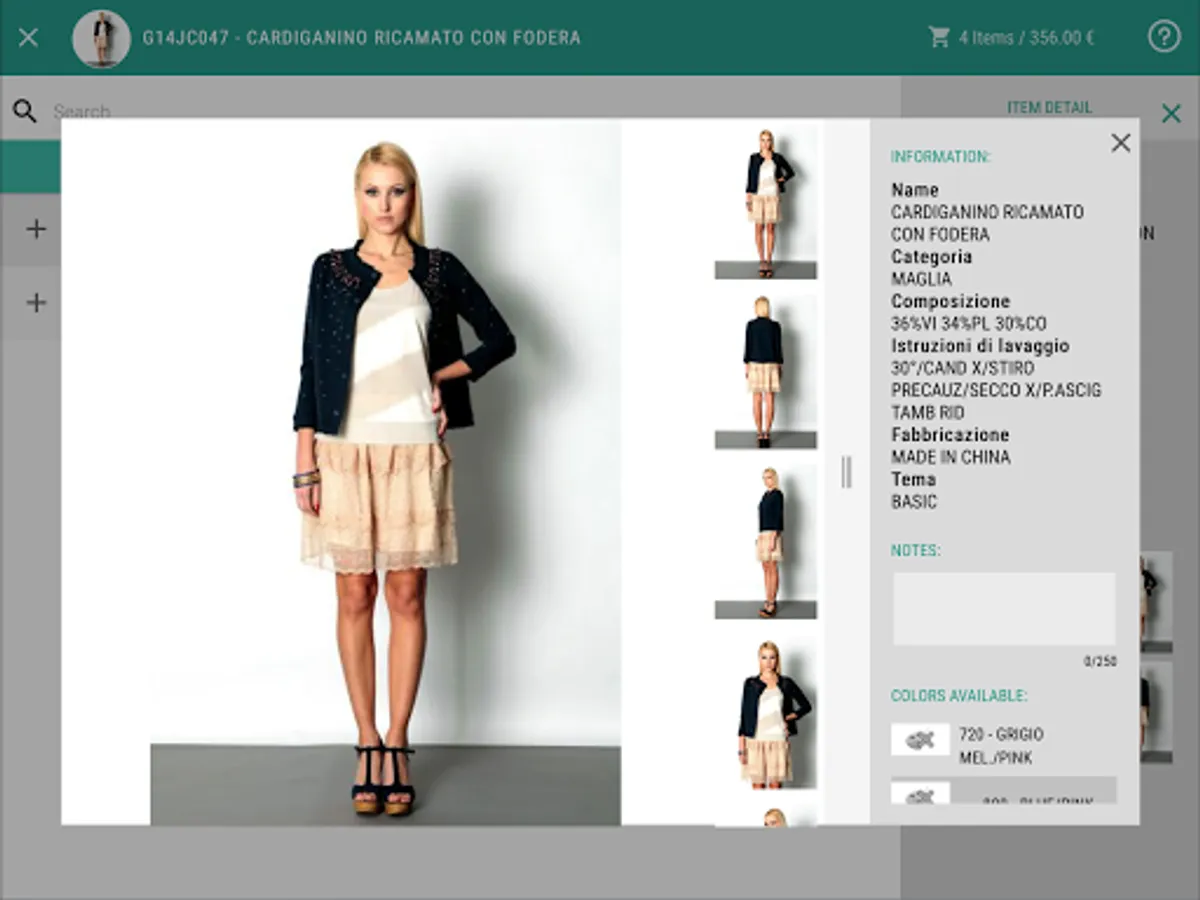
Task: Click the INFORMATION heading
Action: pyautogui.click(x=940, y=156)
